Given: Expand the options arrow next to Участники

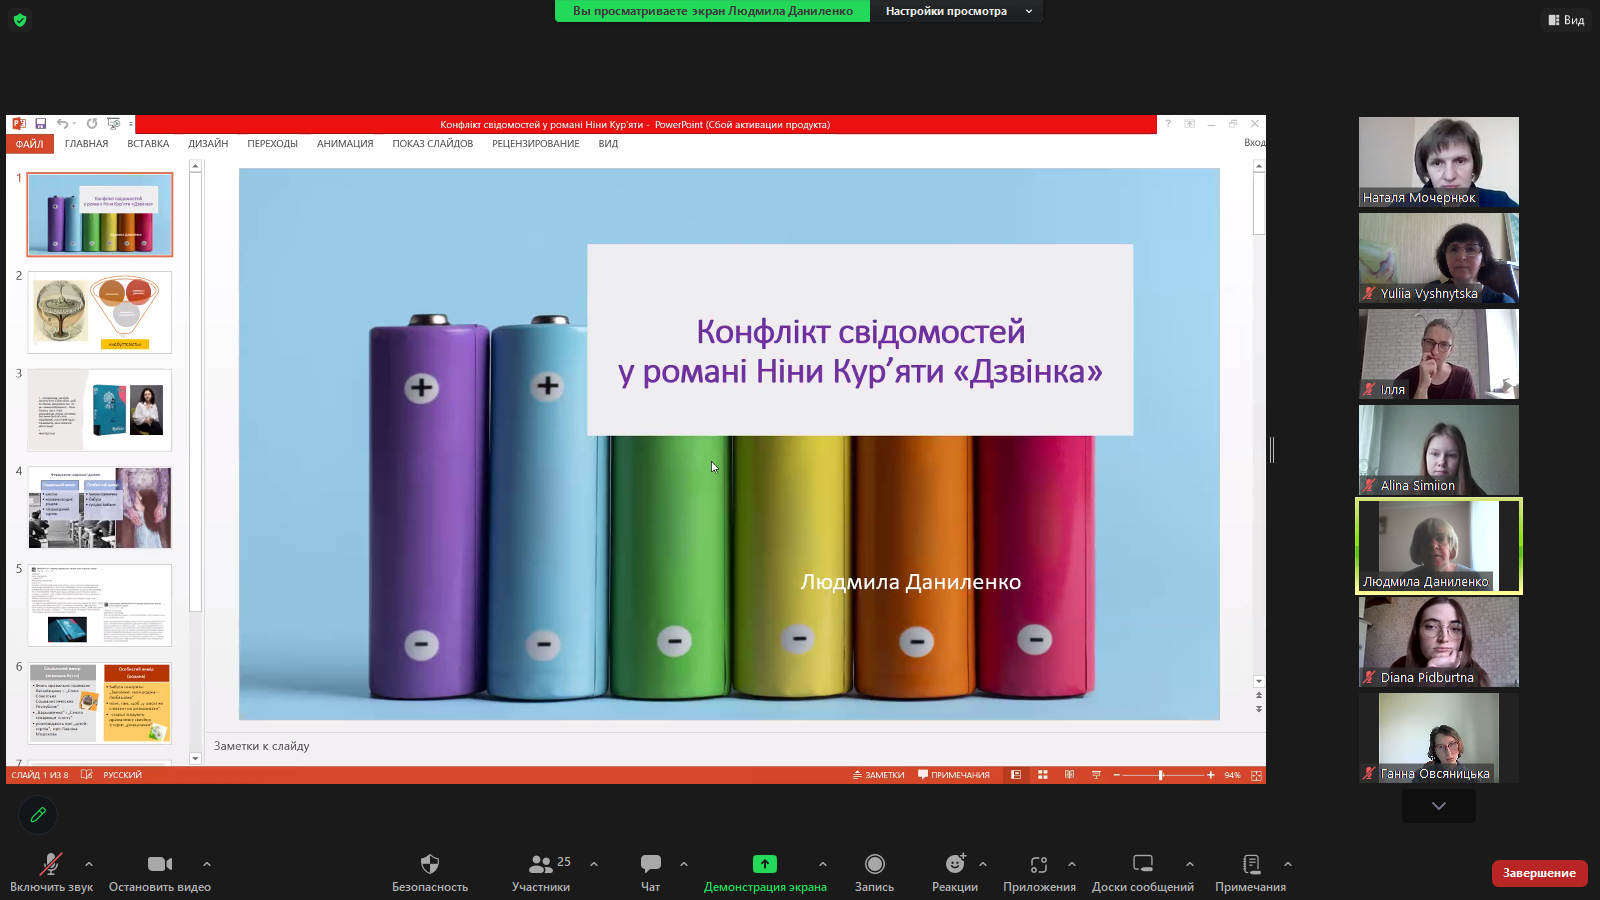Looking at the screenshot, I should 594,864.
